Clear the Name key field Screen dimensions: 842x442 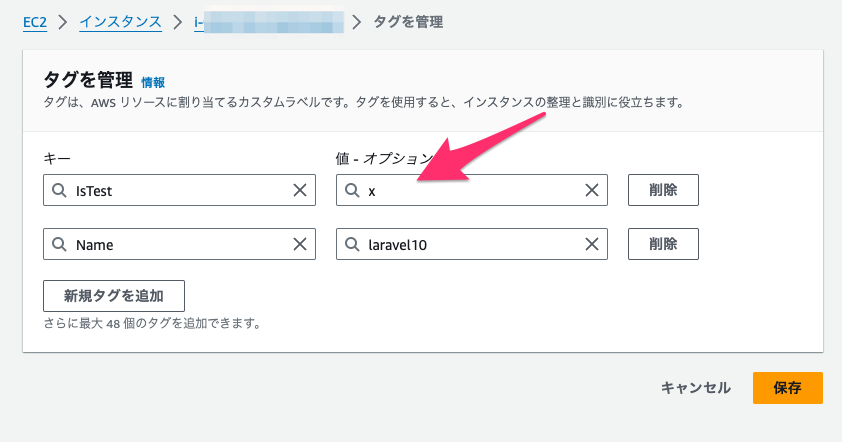coord(300,244)
